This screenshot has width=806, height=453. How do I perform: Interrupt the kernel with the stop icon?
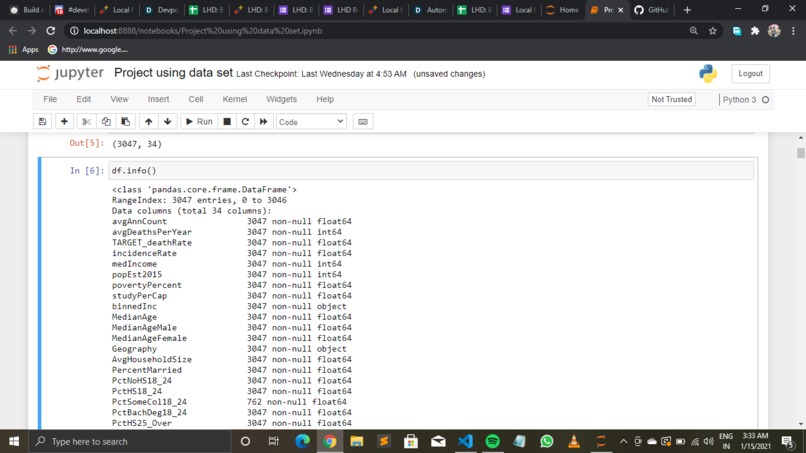(227, 122)
